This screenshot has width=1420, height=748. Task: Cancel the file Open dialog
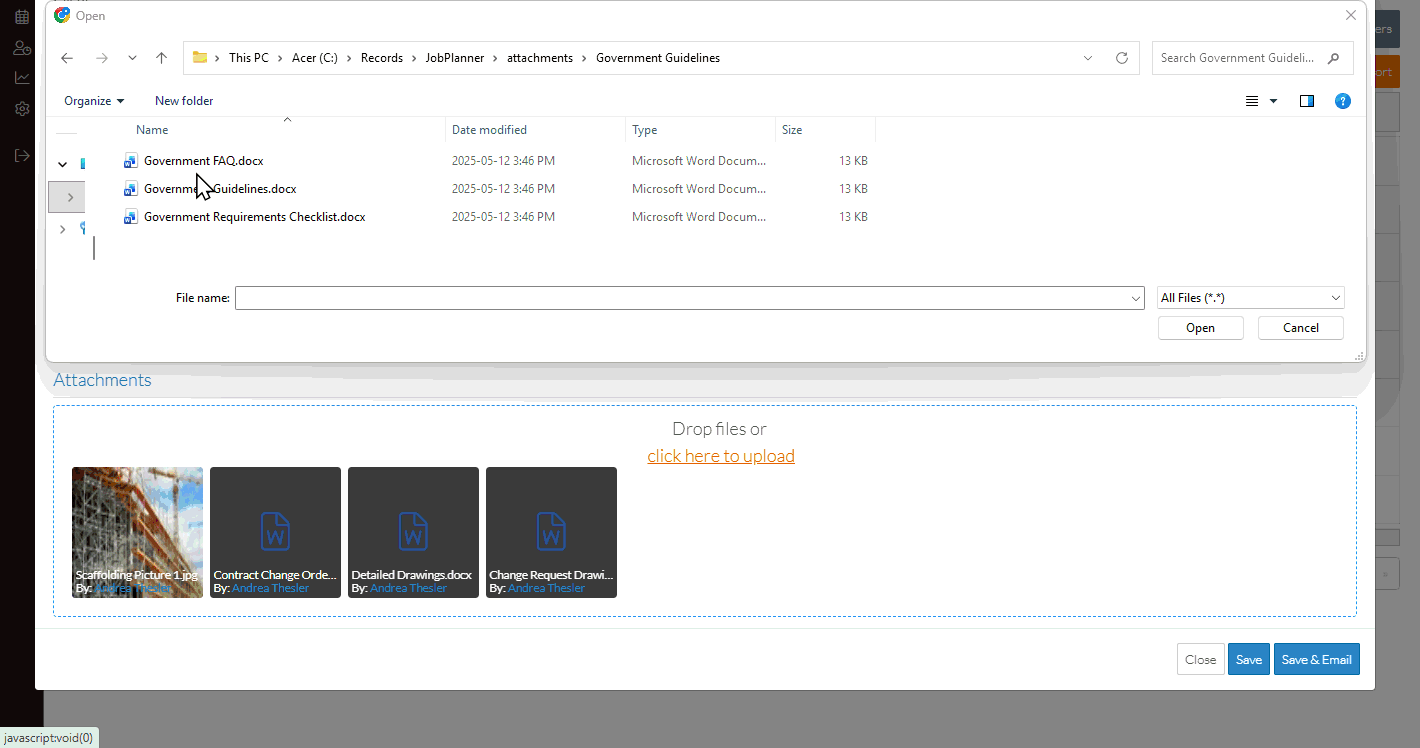tap(1301, 328)
